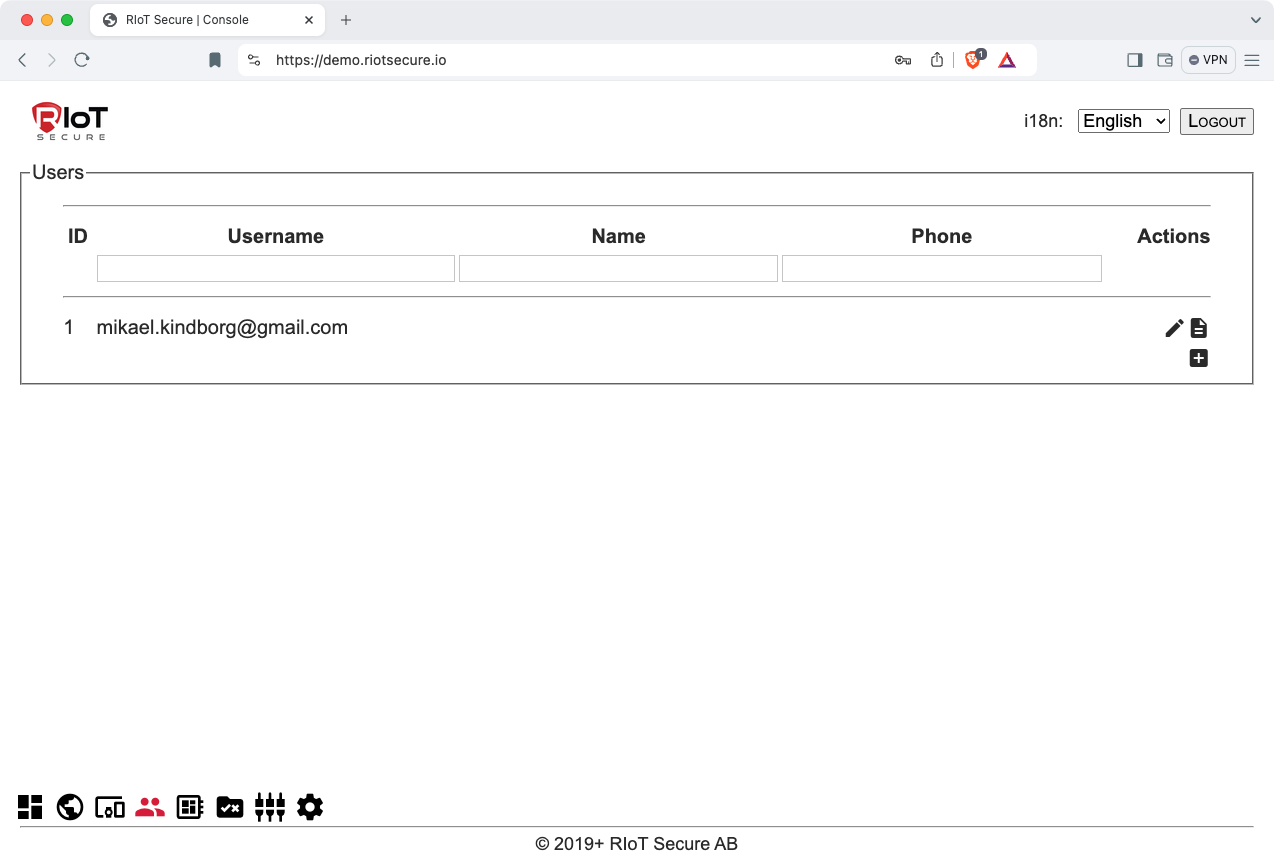Click the Username filter input field

point(276,268)
